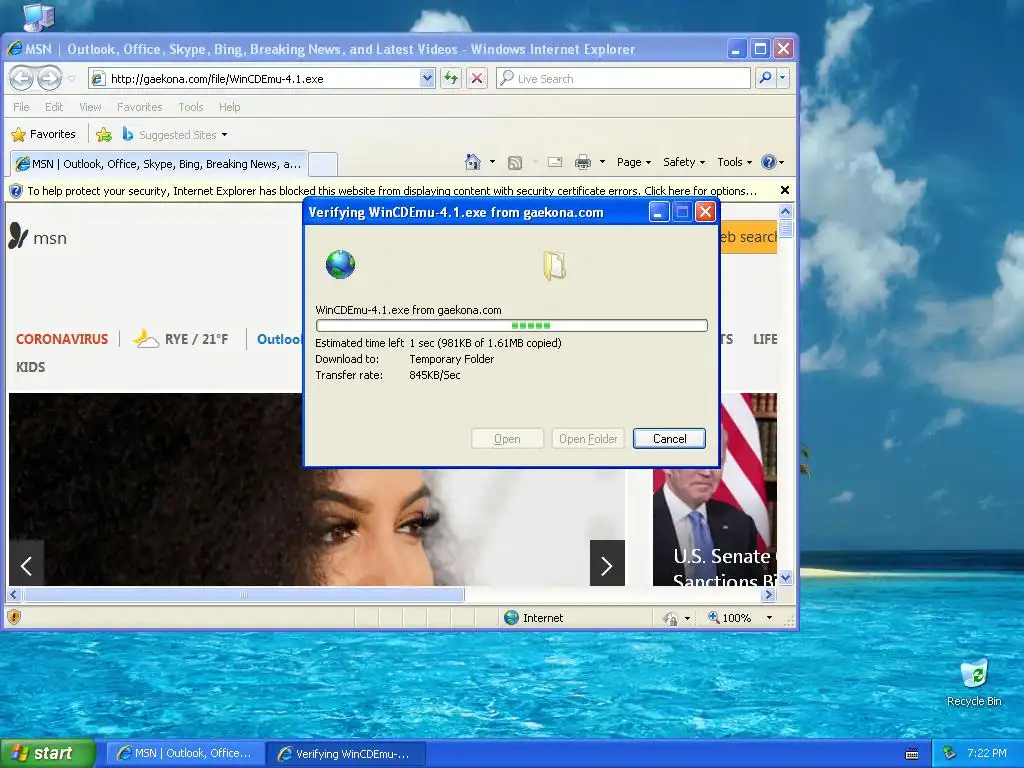Open the Safety dropdown menu
Screen dimensions: 1024x768
click(684, 162)
